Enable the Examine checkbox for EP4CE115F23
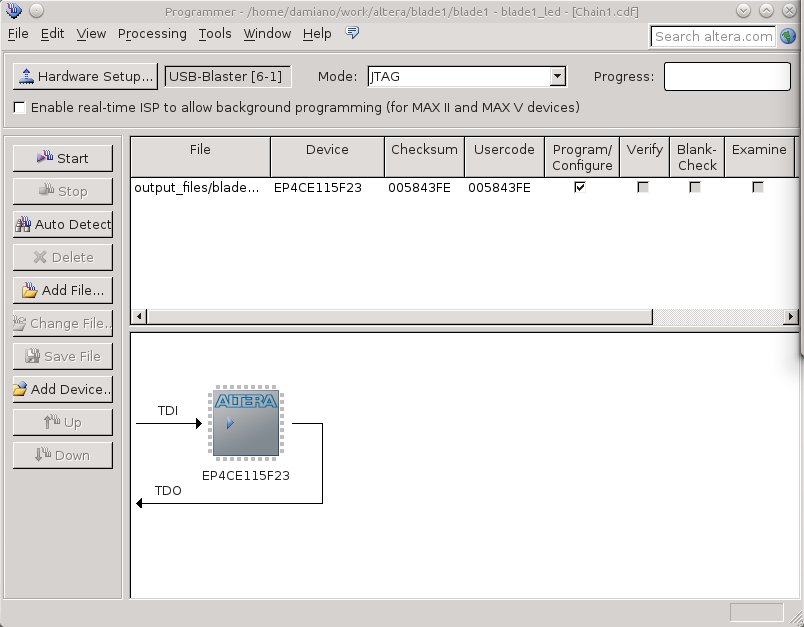804x627 pixels. coord(758,187)
